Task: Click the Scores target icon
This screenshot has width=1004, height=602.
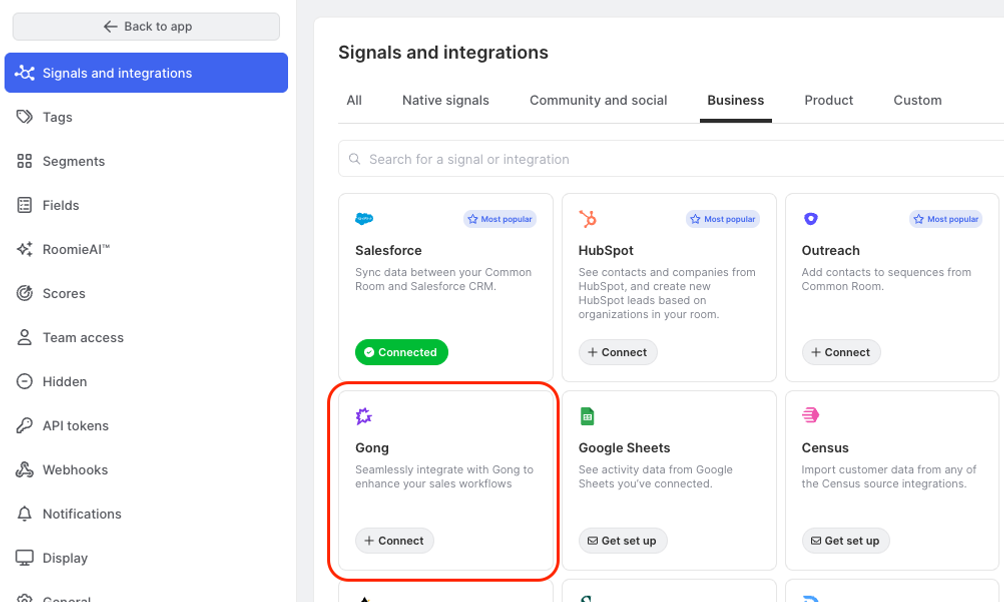Action: (x=24, y=293)
